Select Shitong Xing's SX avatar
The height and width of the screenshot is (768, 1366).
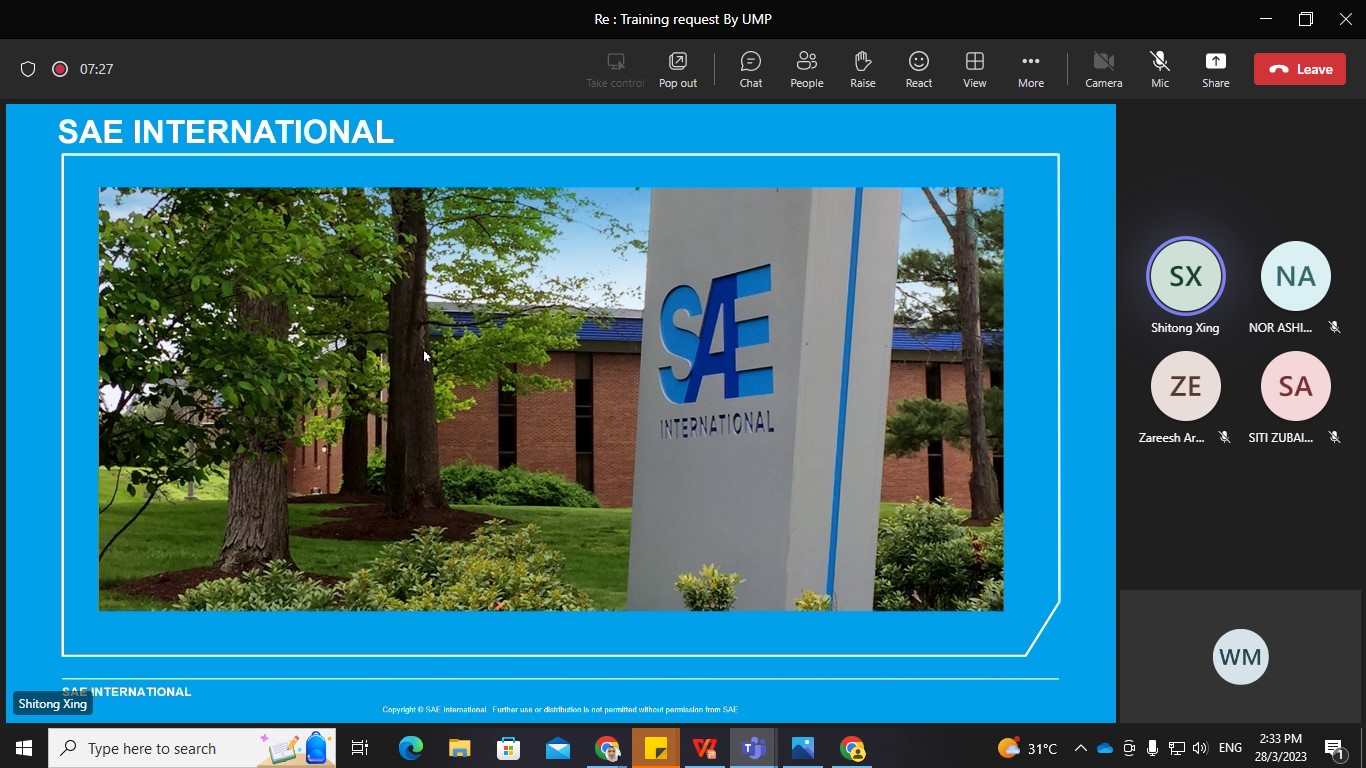(x=1185, y=276)
